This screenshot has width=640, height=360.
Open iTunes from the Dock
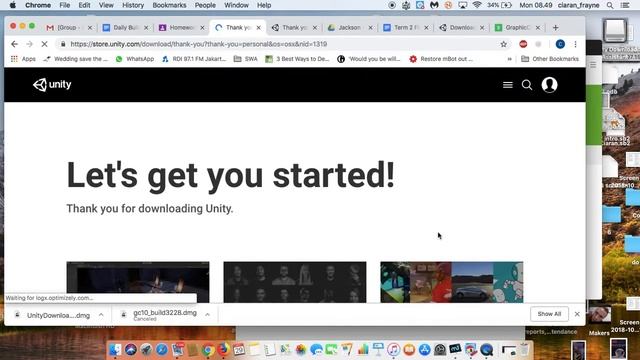click(x=393, y=350)
